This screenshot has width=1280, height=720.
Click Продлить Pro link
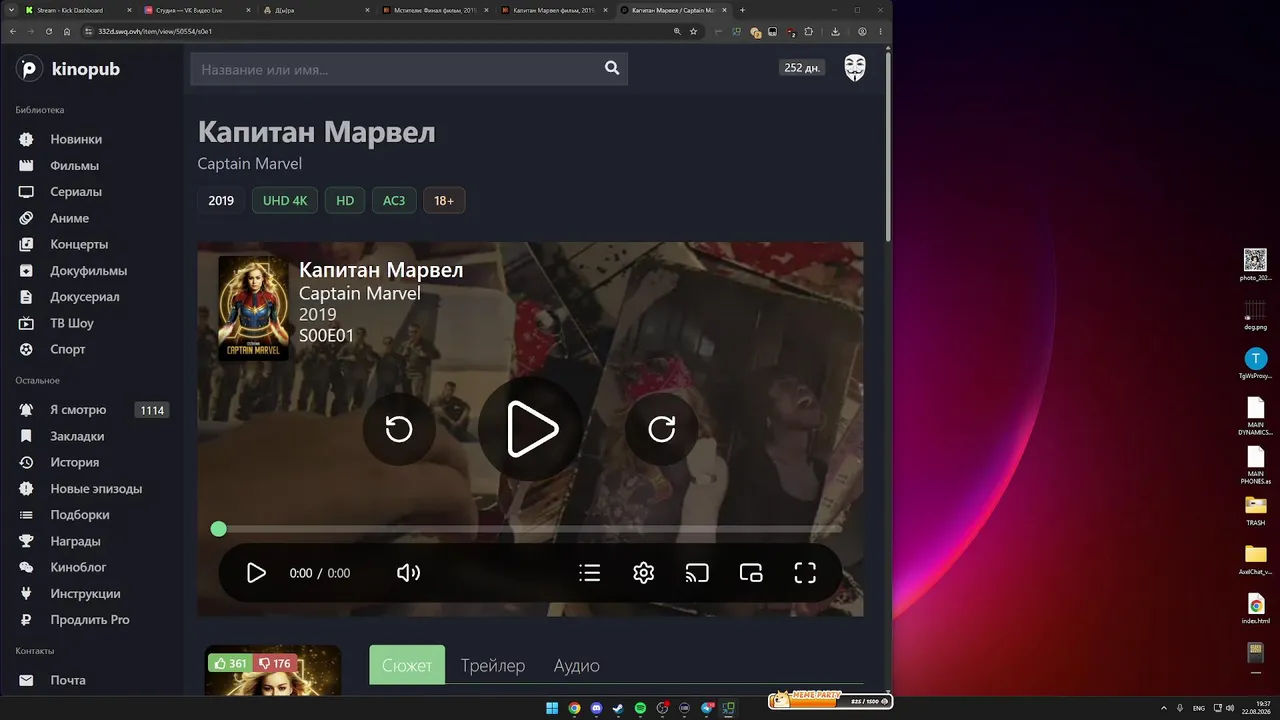pos(91,620)
